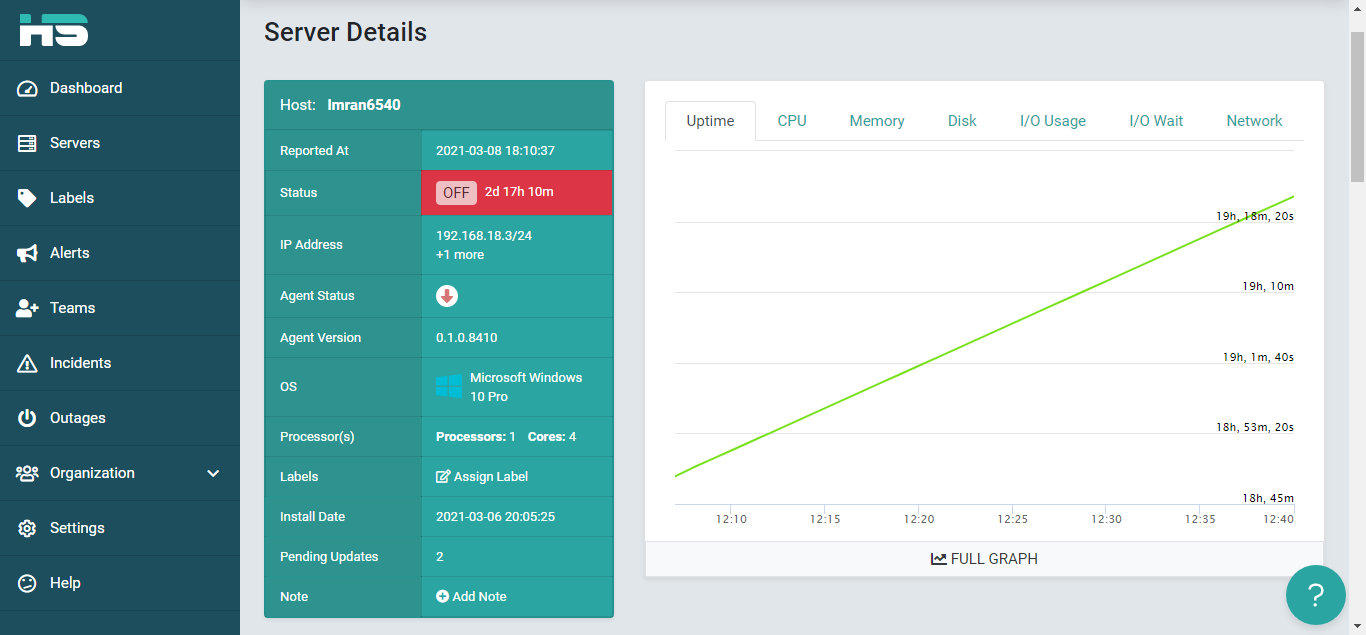Screen dimensions: 1366x635
Task: Click the Labels tag icon
Action: [27, 198]
